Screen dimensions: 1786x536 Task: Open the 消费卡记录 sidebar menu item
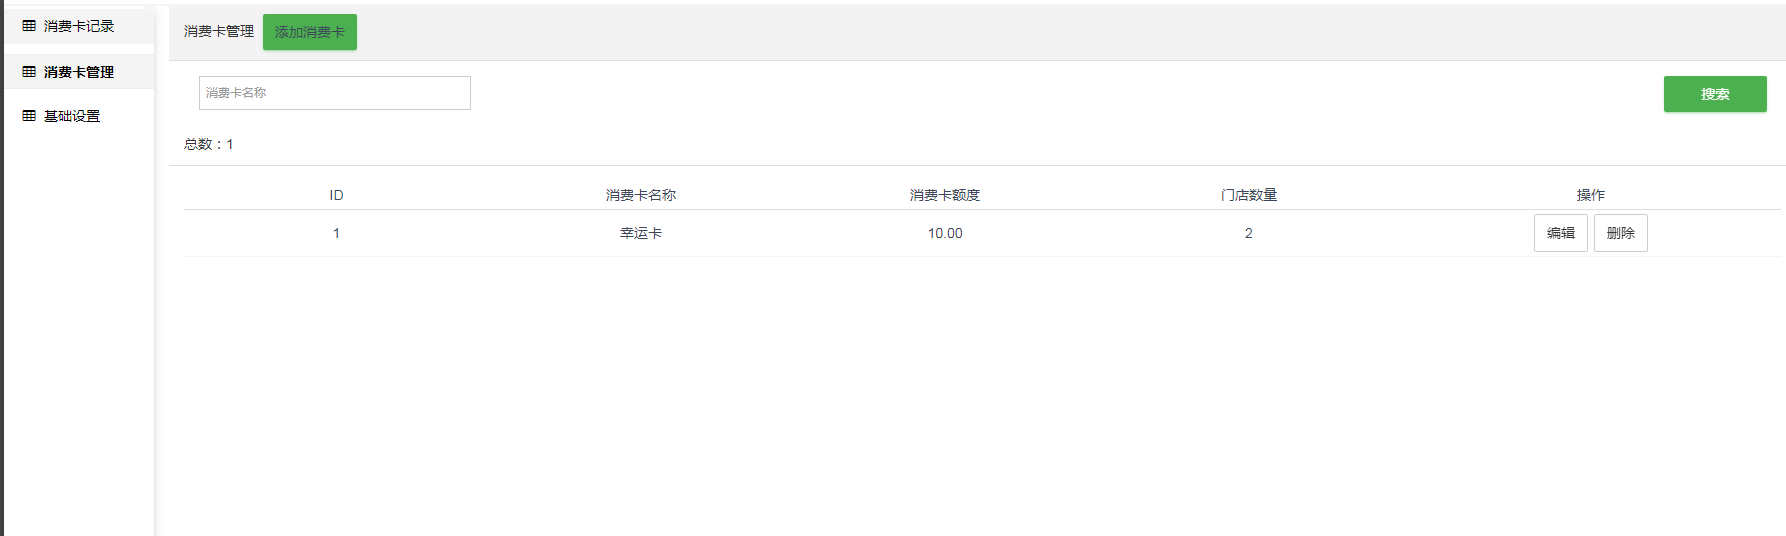pyautogui.click(x=79, y=26)
